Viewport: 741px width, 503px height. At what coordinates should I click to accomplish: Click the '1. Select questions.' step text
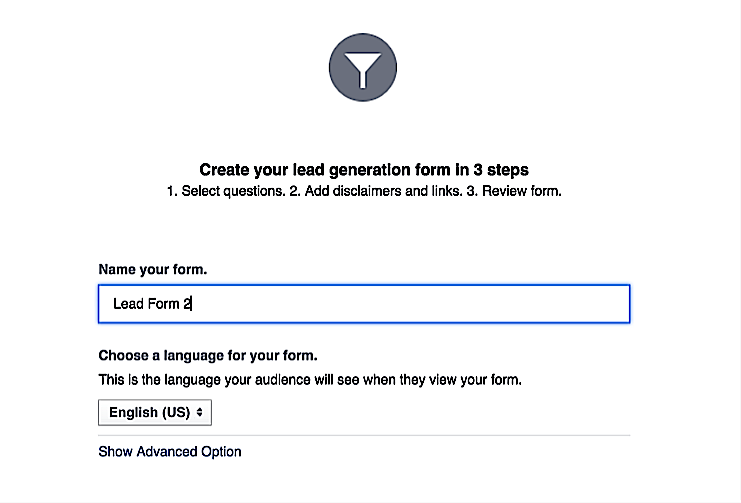tap(226, 191)
